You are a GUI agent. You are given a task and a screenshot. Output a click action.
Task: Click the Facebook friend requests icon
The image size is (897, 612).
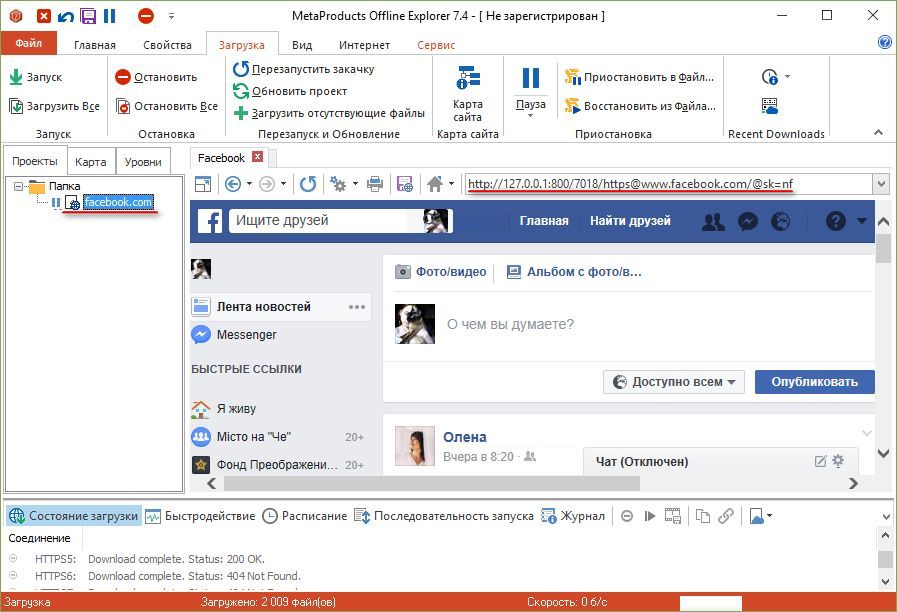point(713,221)
